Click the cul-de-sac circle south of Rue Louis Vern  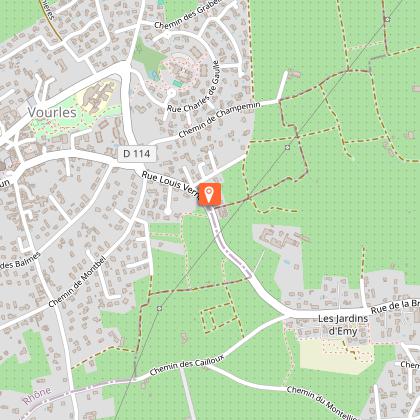(x=168, y=211)
